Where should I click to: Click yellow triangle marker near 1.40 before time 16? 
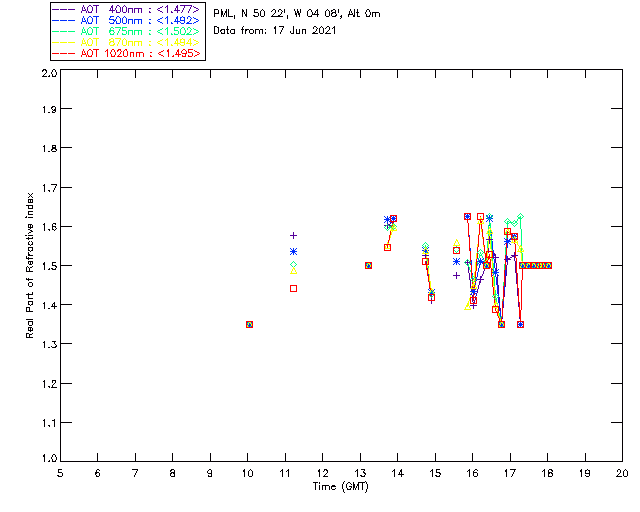click(x=467, y=306)
